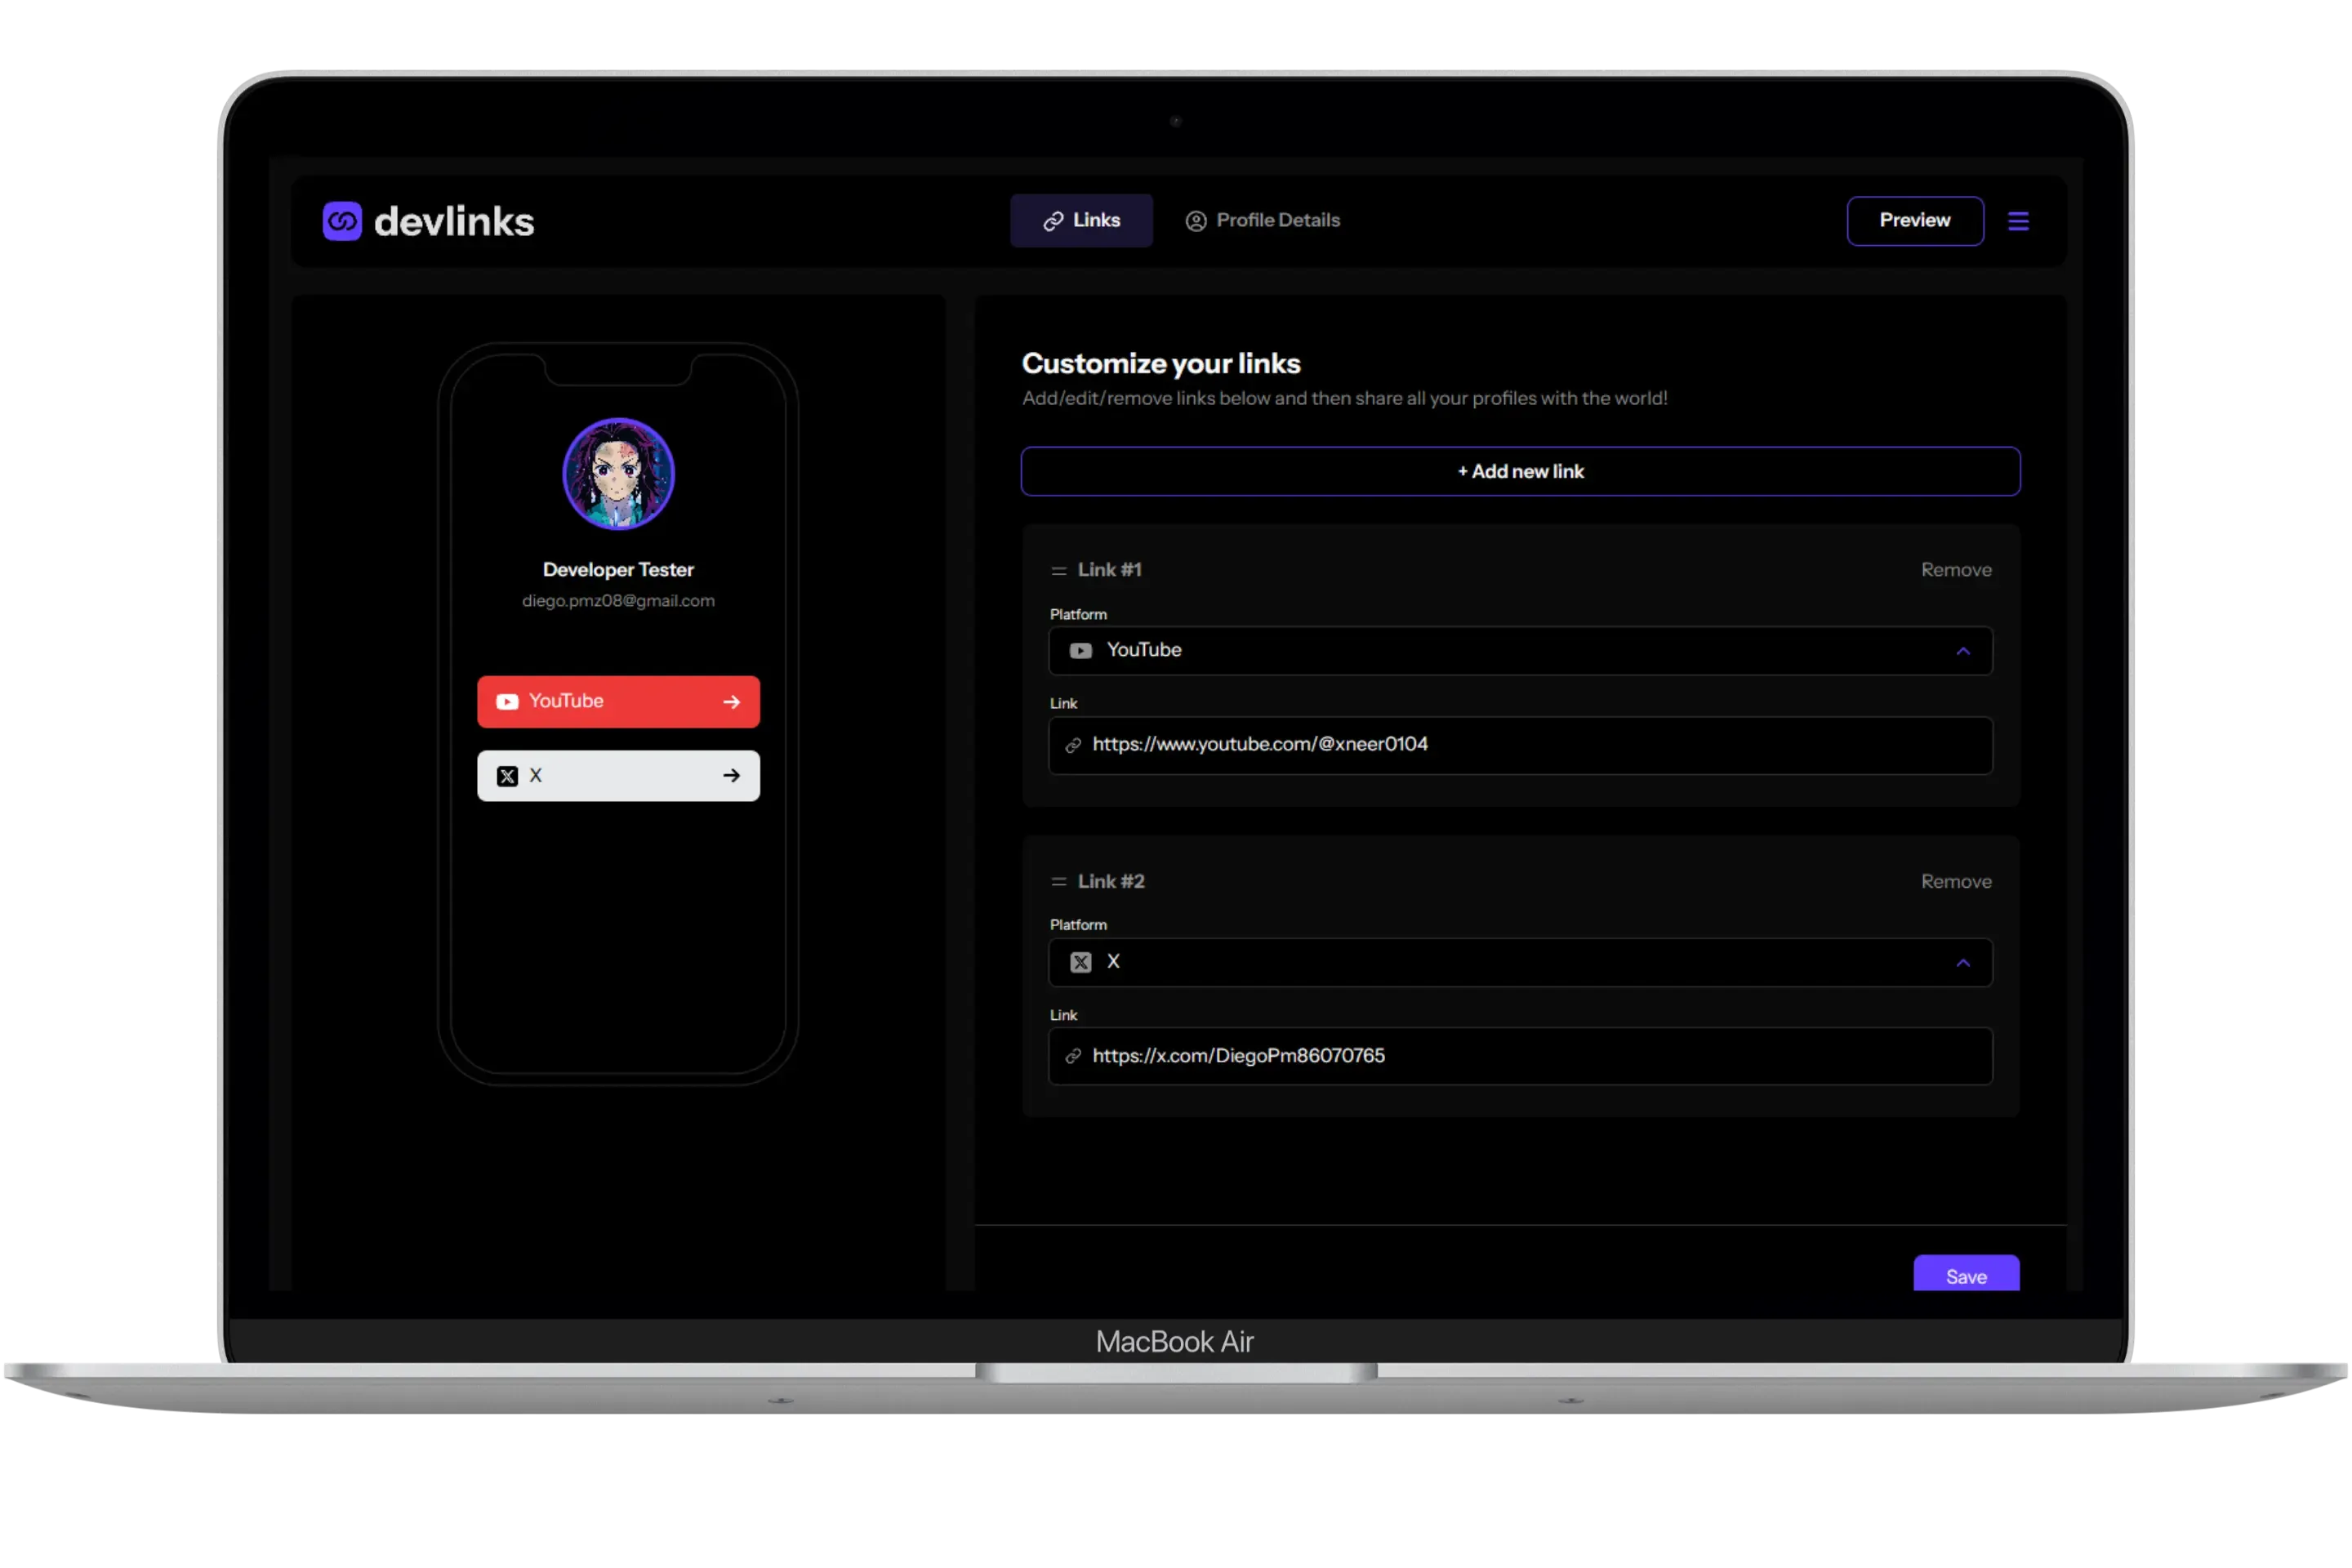The height and width of the screenshot is (1568, 2352).
Task: Click the devlinks logo icon
Action: pos(342,221)
